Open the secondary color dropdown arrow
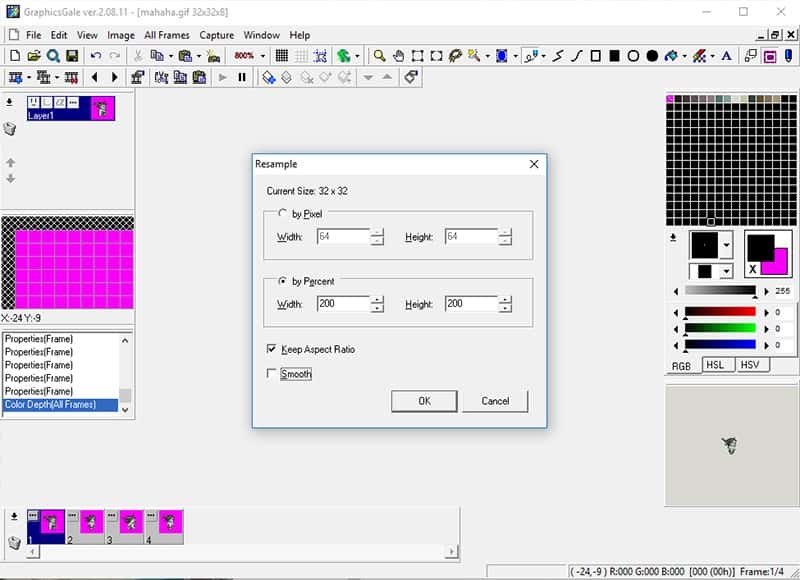This screenshot has height=580, width=800. (x=726, y=271)
